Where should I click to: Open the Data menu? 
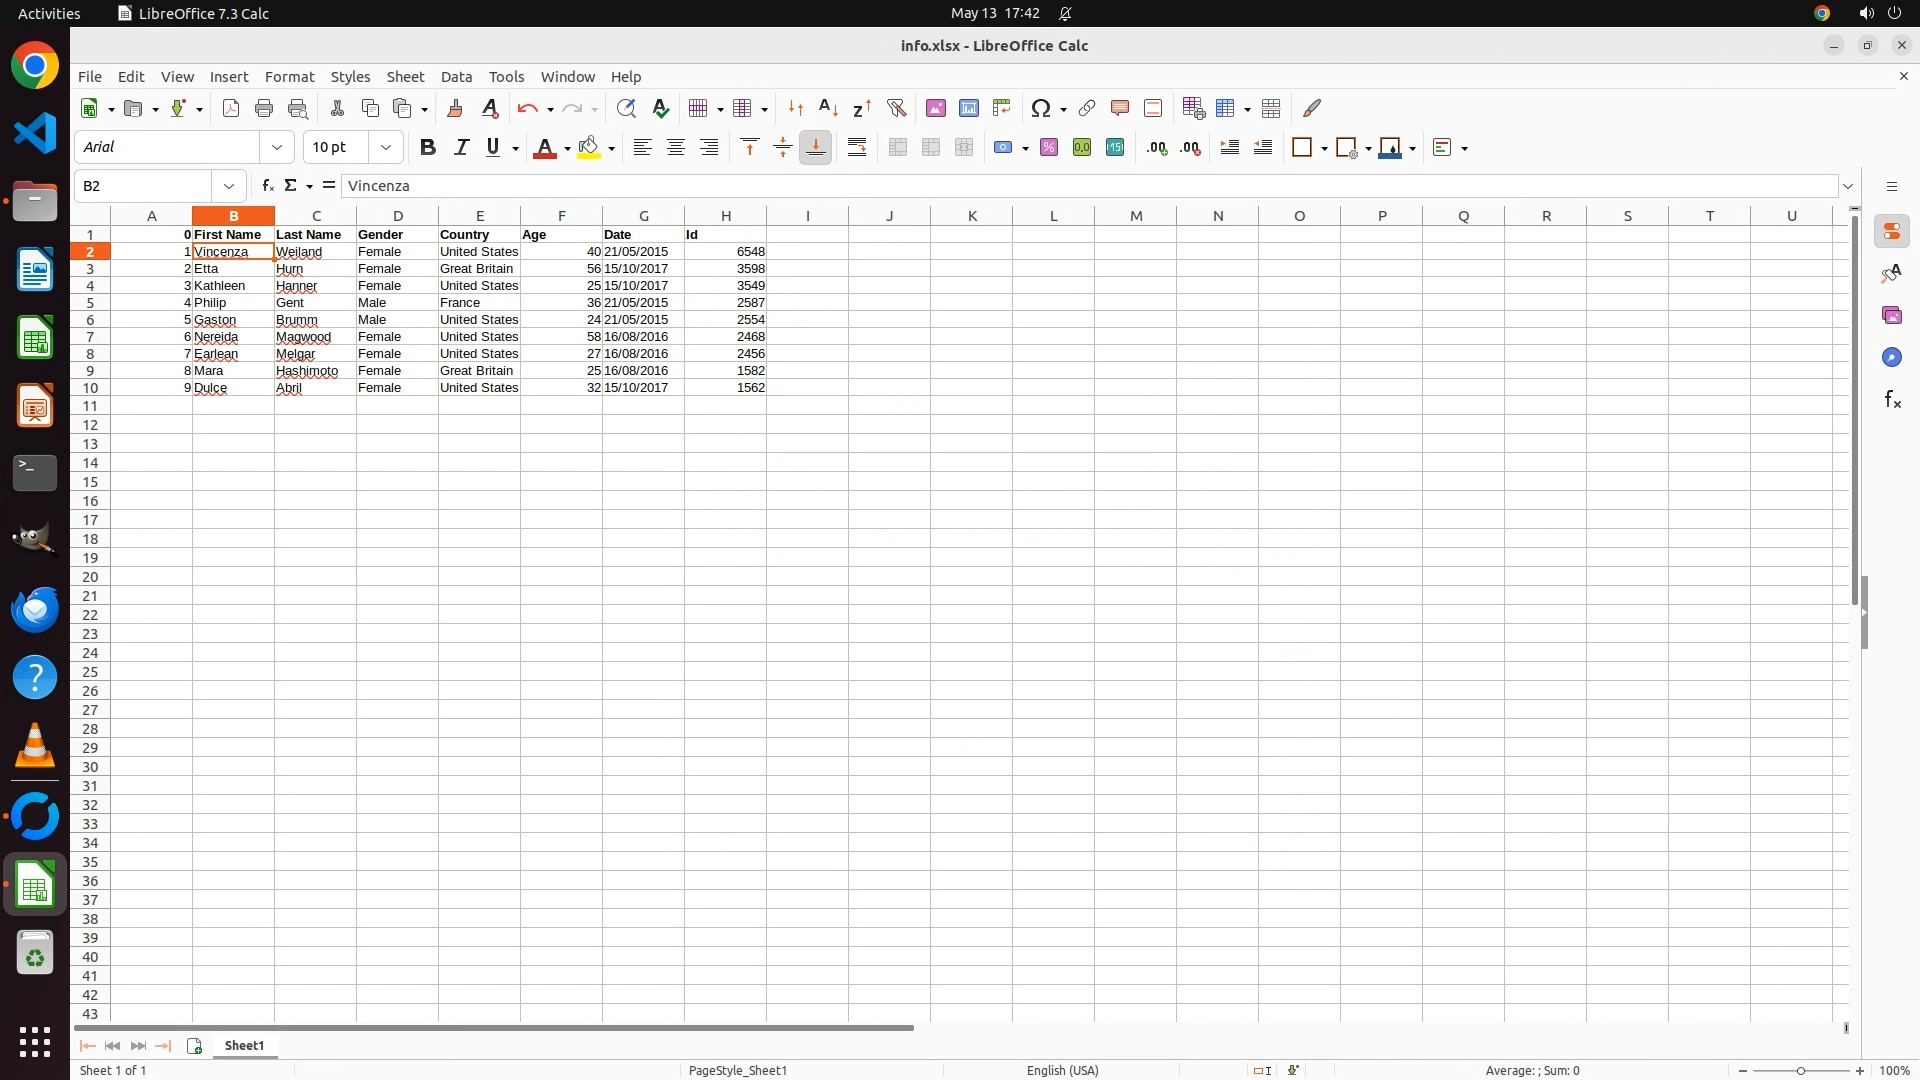[x=456, y=77]
